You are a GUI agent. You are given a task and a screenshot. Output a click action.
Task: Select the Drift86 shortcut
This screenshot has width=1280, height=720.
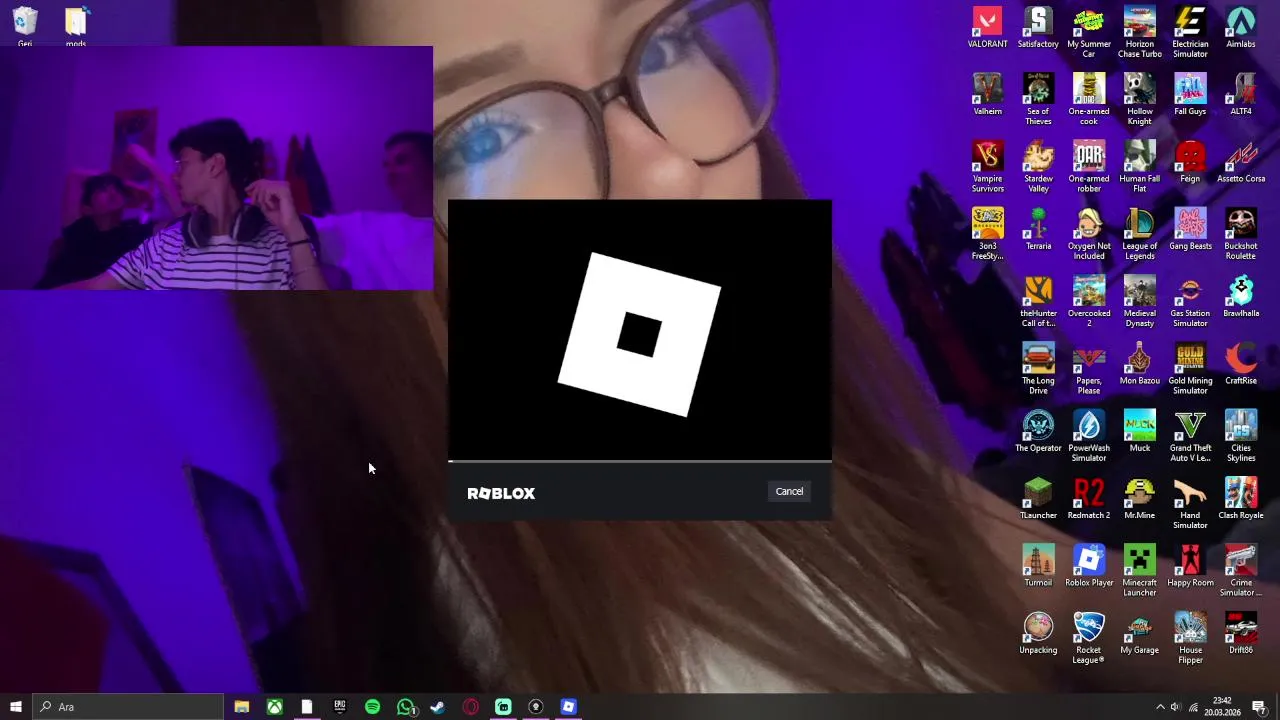click(x=1241, y=633)
